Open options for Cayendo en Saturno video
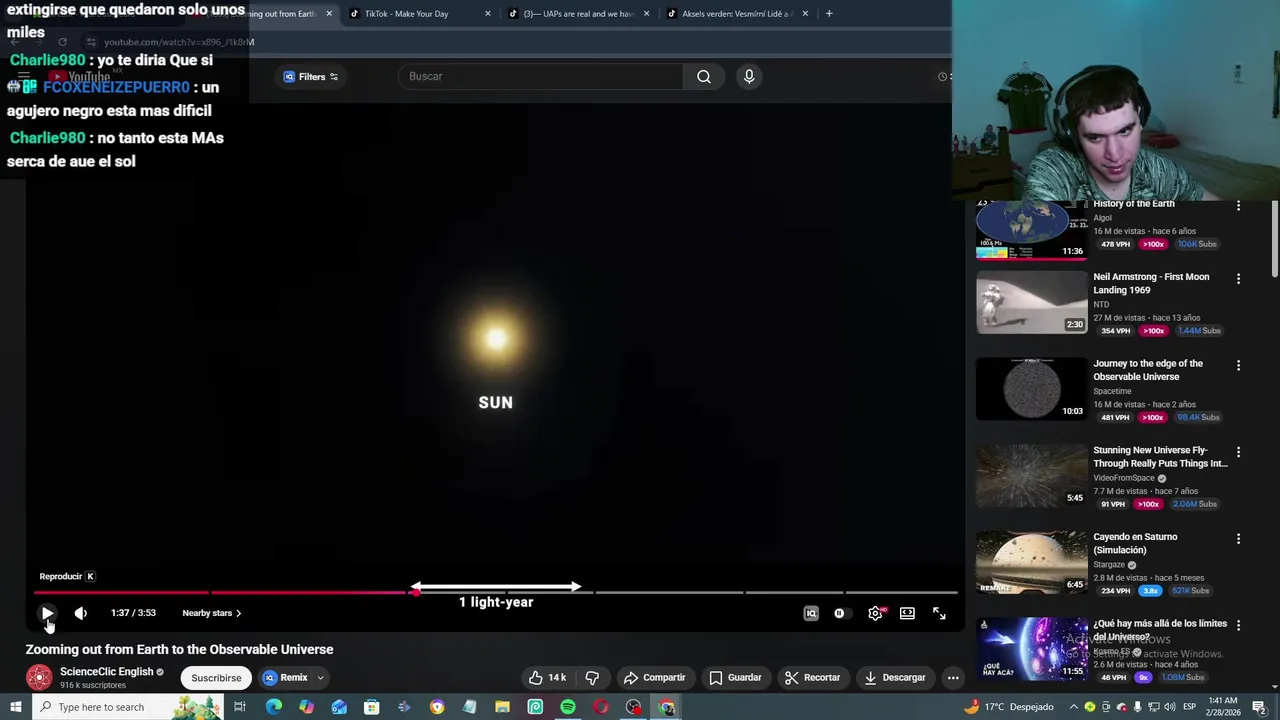Image resolution: width=1280 pixels, height=720 pixels. tap(1238, 539)
